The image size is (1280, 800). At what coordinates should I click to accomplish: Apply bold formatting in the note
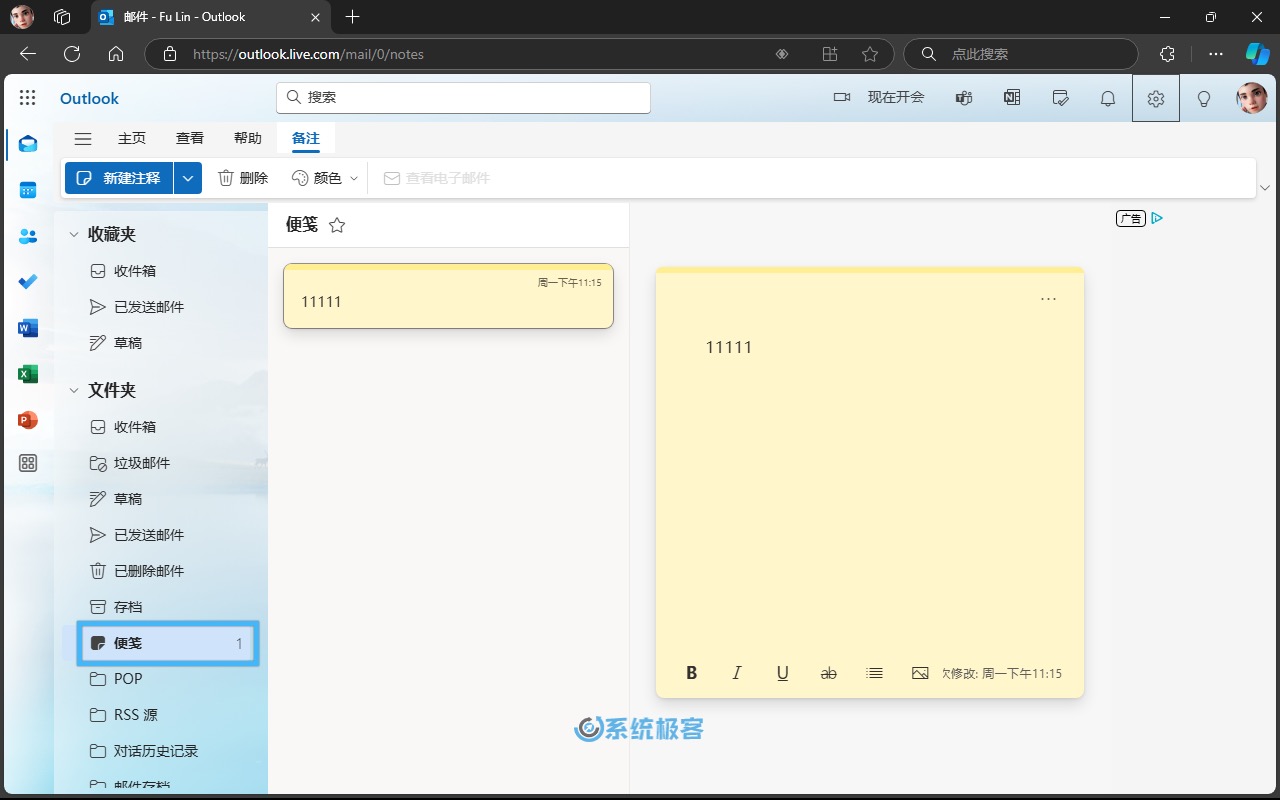pyautogui.click(x=691, y=673)
